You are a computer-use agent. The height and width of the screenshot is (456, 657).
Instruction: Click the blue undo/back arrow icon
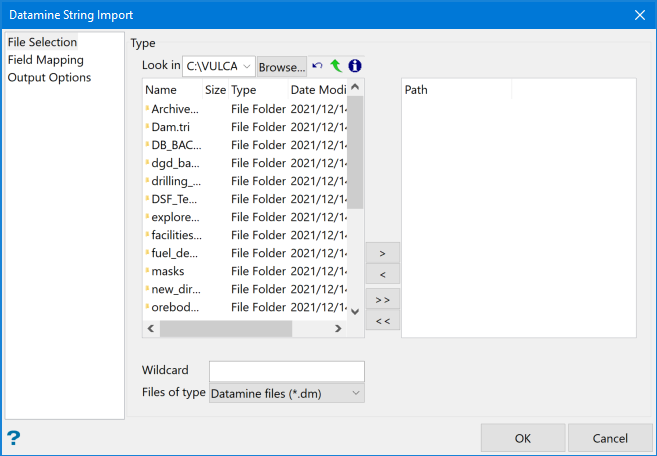[318, 66]
